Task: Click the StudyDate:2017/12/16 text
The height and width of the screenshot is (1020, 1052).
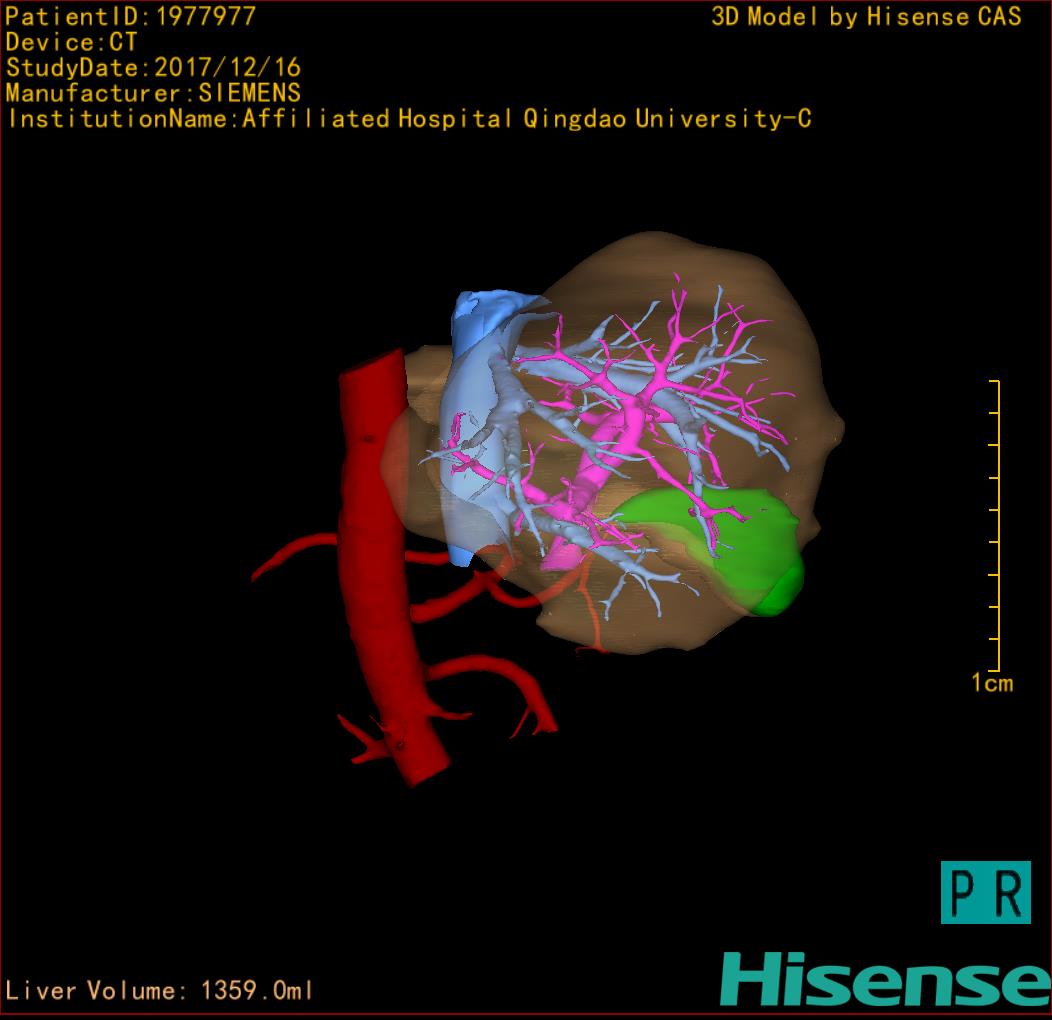Action: pyautogui.click(x=153, y=69)
